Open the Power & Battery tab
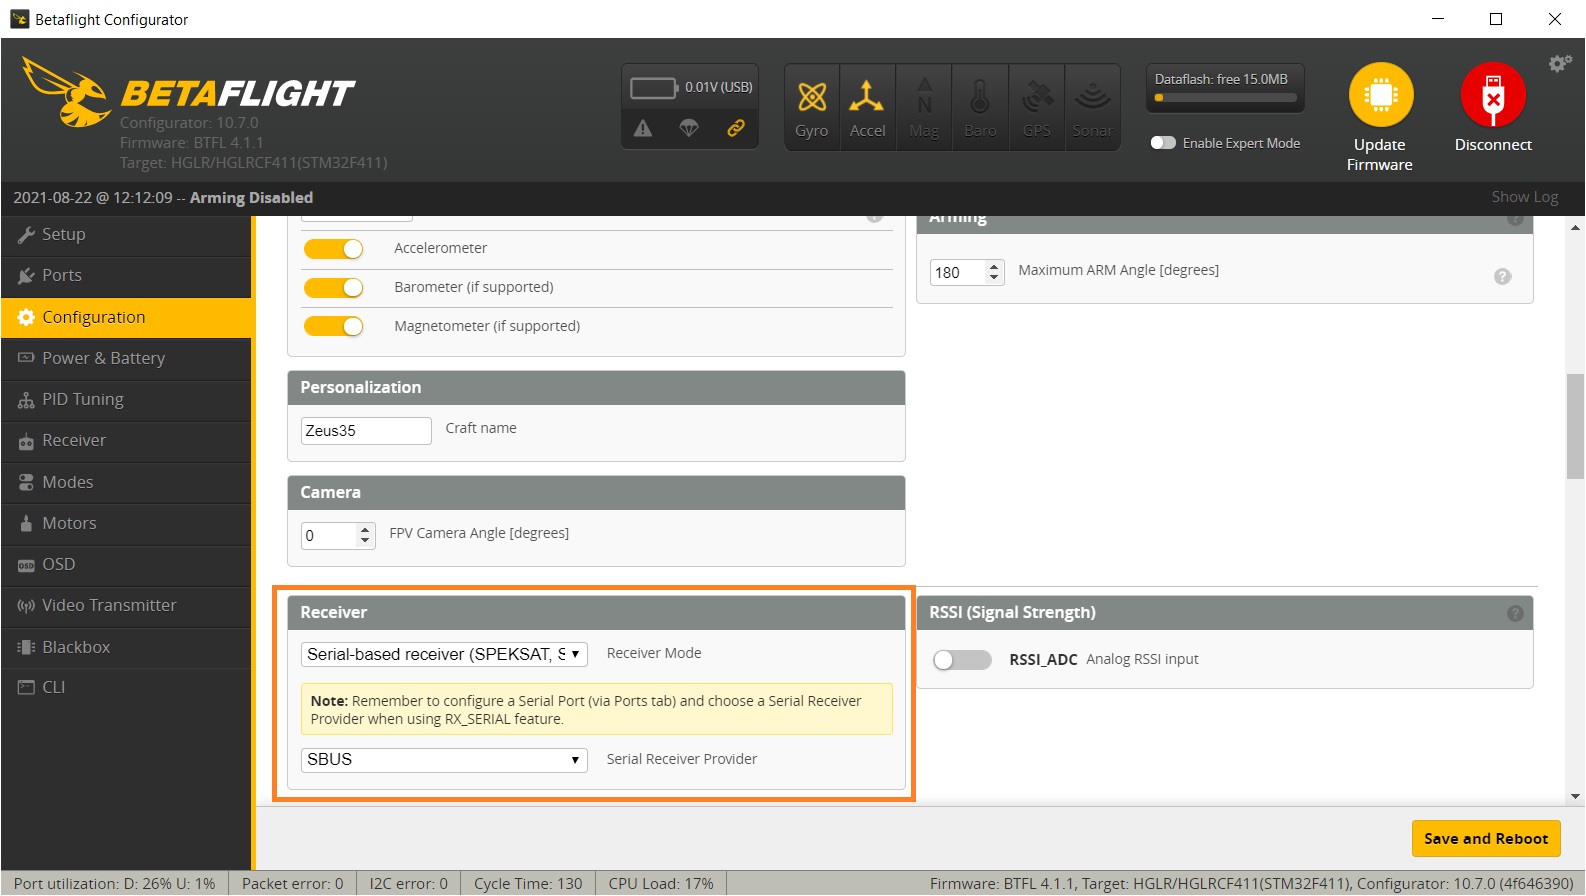Viewport: 1586px width, 896px height. tap(126, 359)
